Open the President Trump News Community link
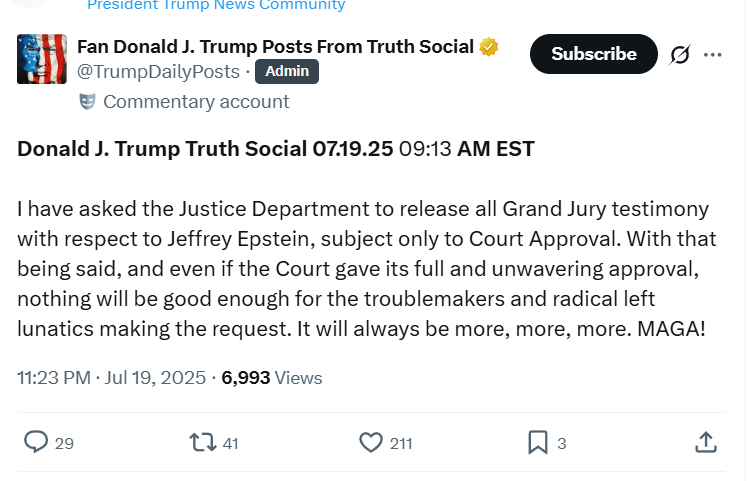This screenshot has height=481, width=750. point(216,5)
